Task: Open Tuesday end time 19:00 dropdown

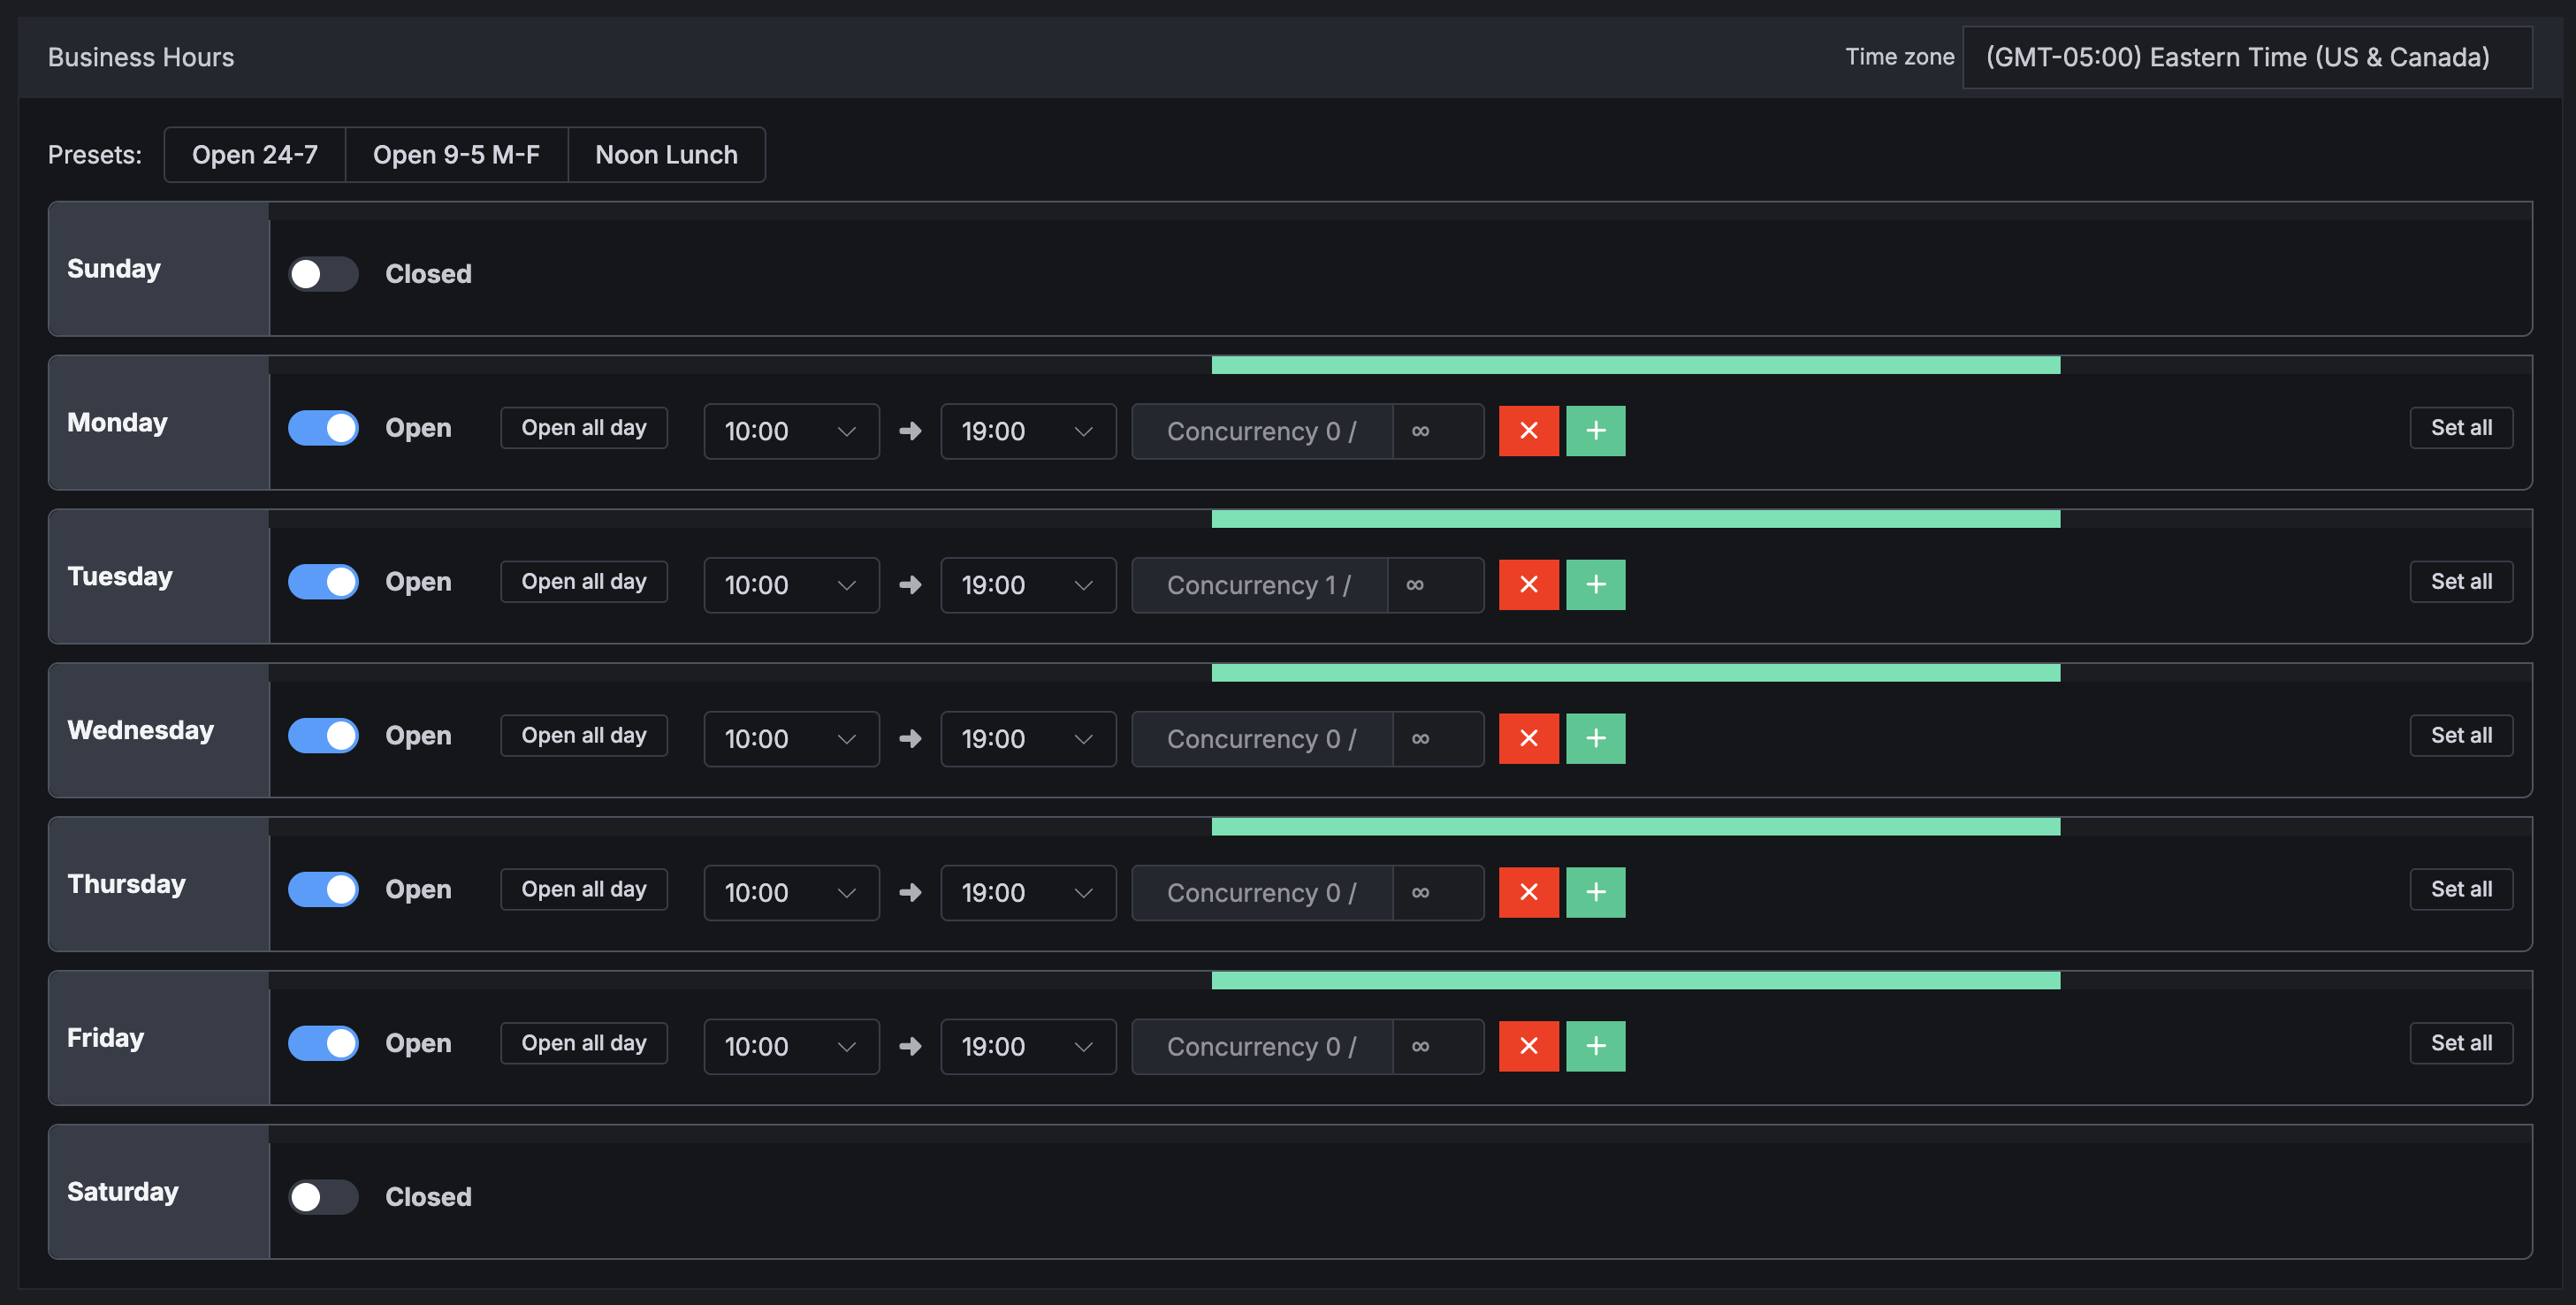Action: (1028, 585)
